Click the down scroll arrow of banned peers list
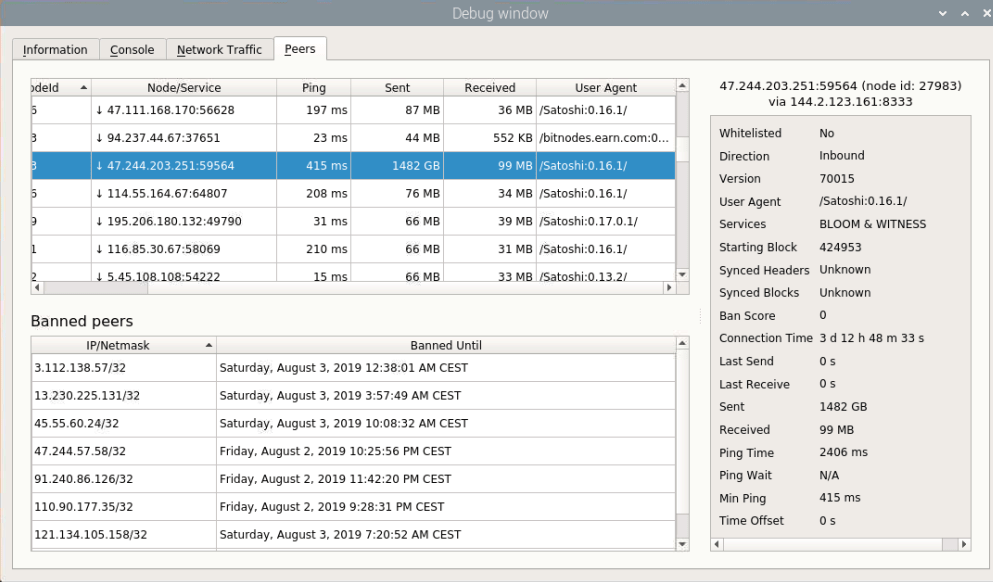996x586 pixels. [x=683, y=546]
